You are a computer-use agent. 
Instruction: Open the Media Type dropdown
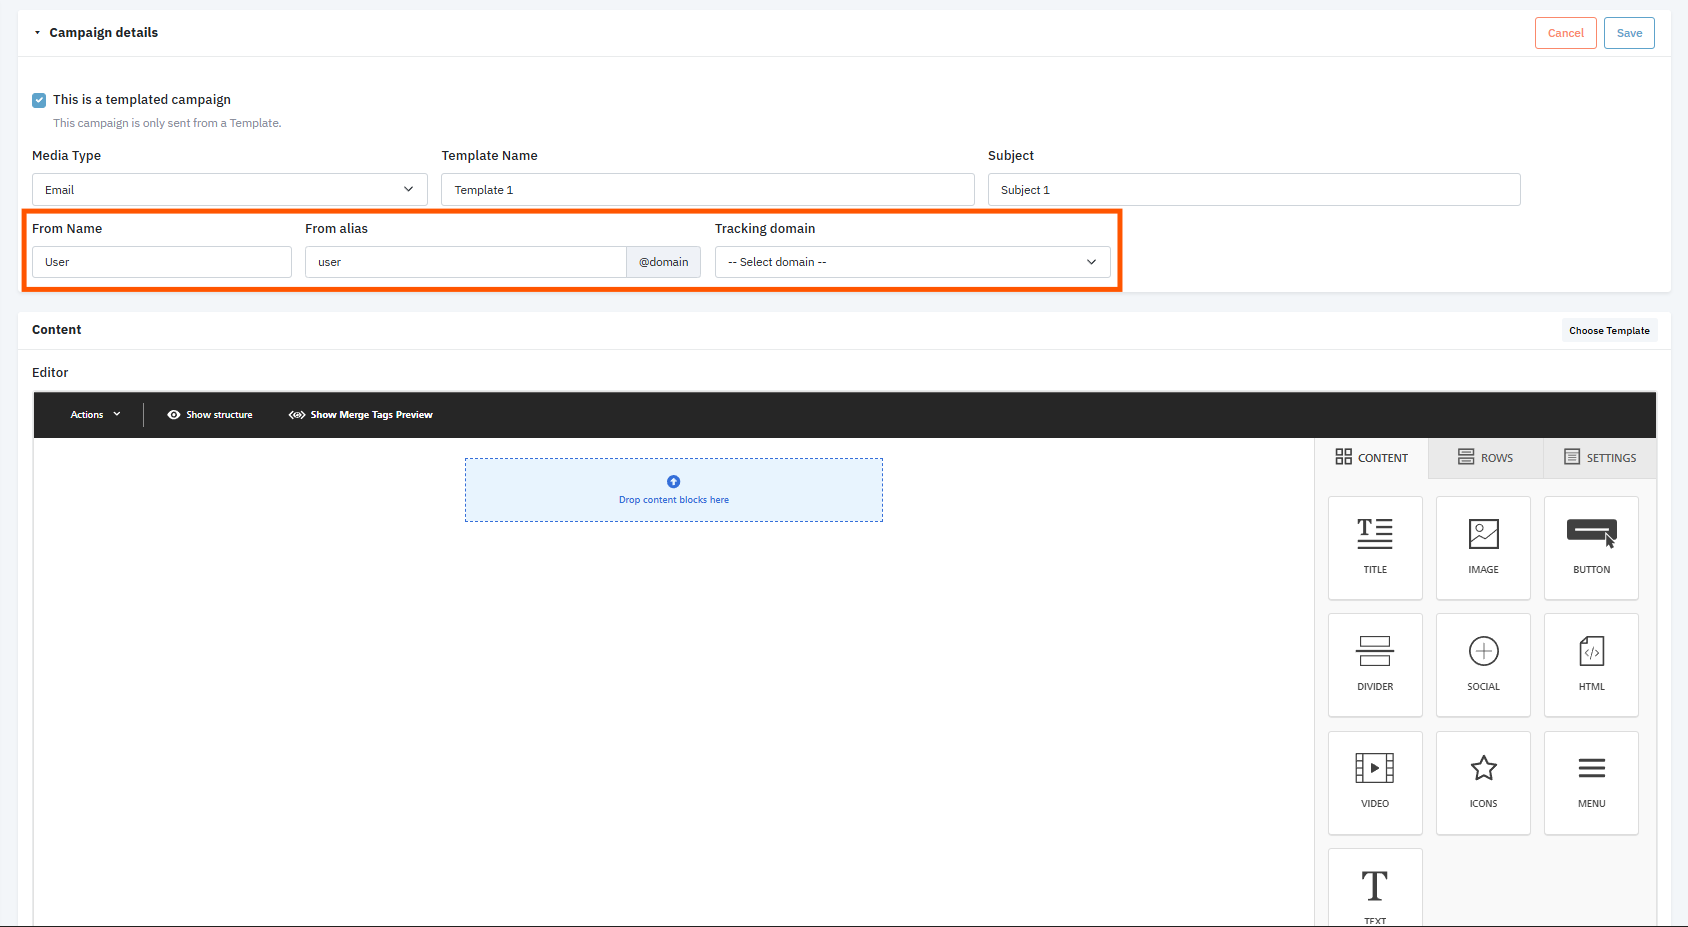click(x=229, y=190)
